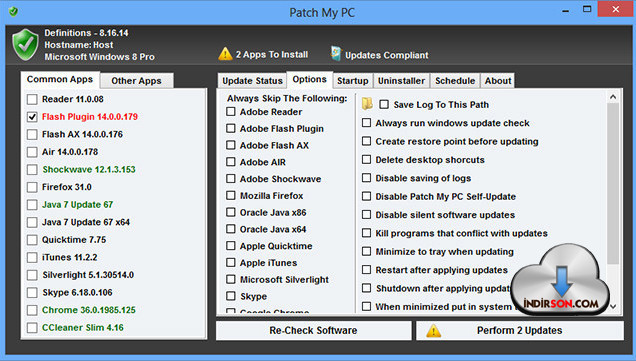Check Skype 6.18.0.106 in Common Apps

coord(32,292)
